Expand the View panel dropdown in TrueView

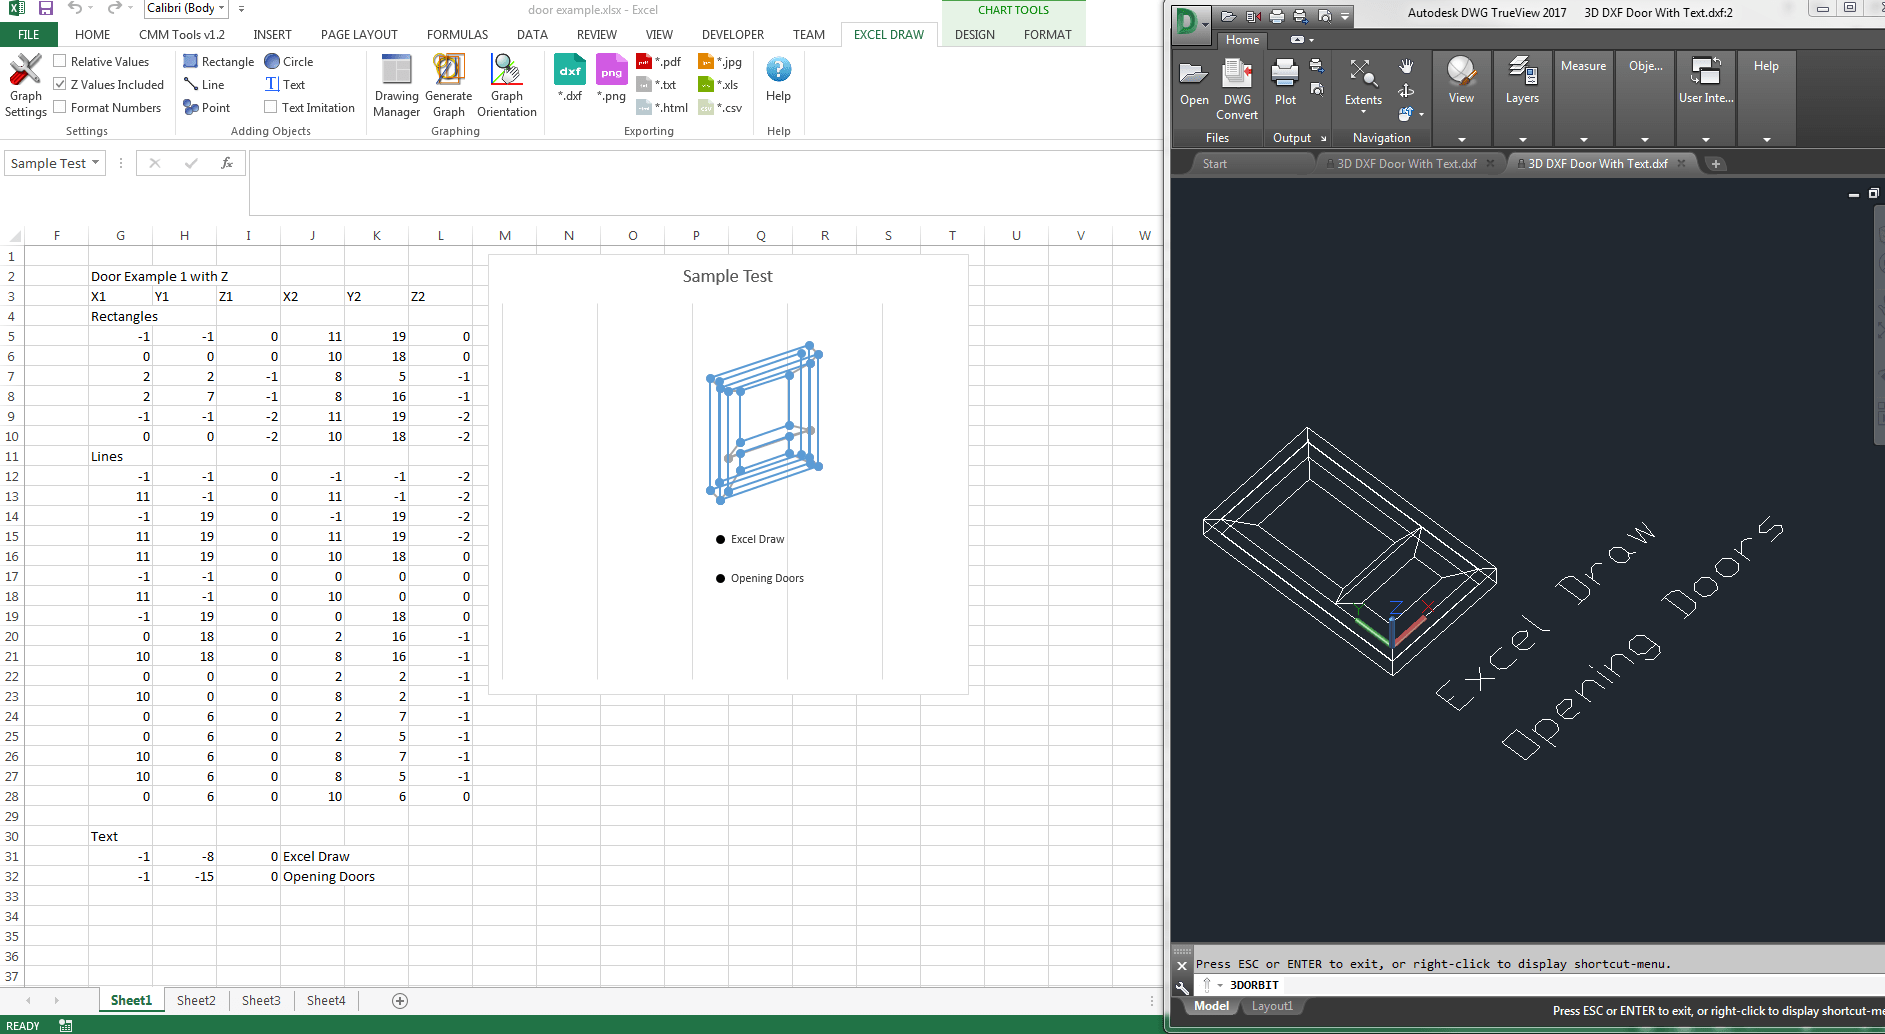(1461, 140)
